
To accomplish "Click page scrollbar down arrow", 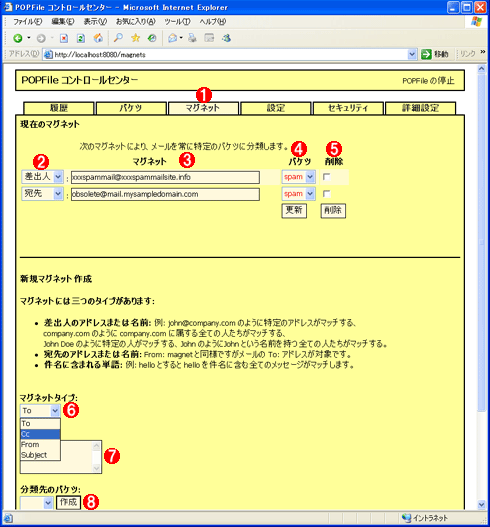I will 481,504.
